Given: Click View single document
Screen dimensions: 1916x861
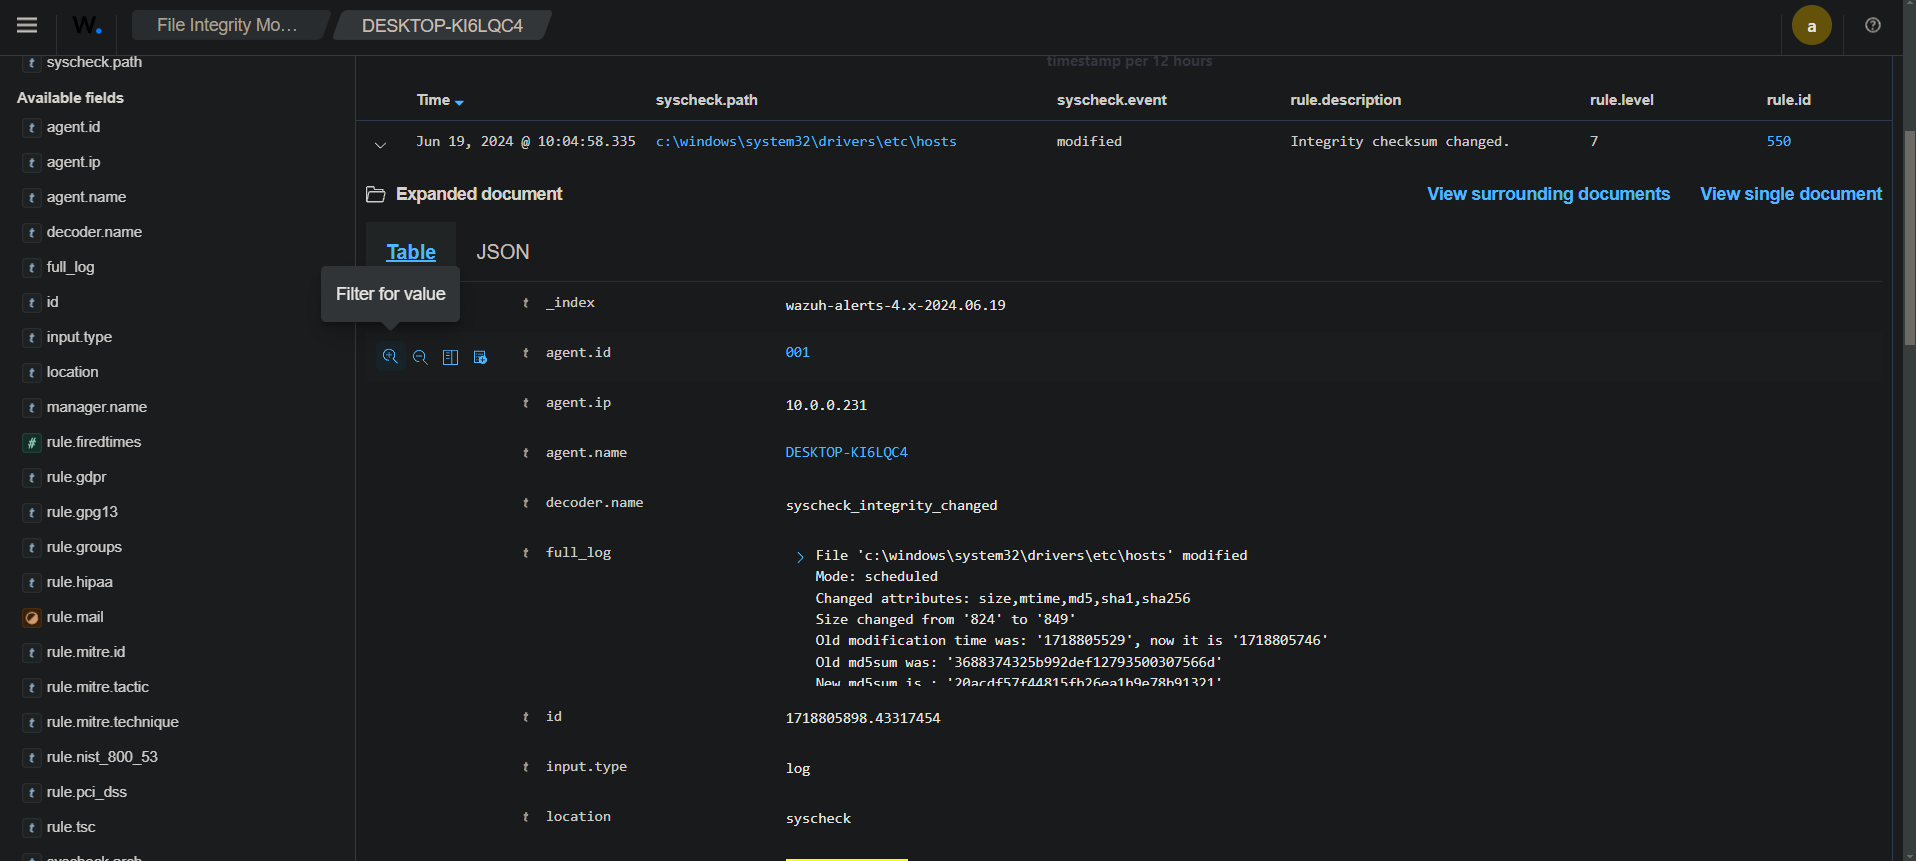Looking at the screenshot, I should (x=1791, y=194).
